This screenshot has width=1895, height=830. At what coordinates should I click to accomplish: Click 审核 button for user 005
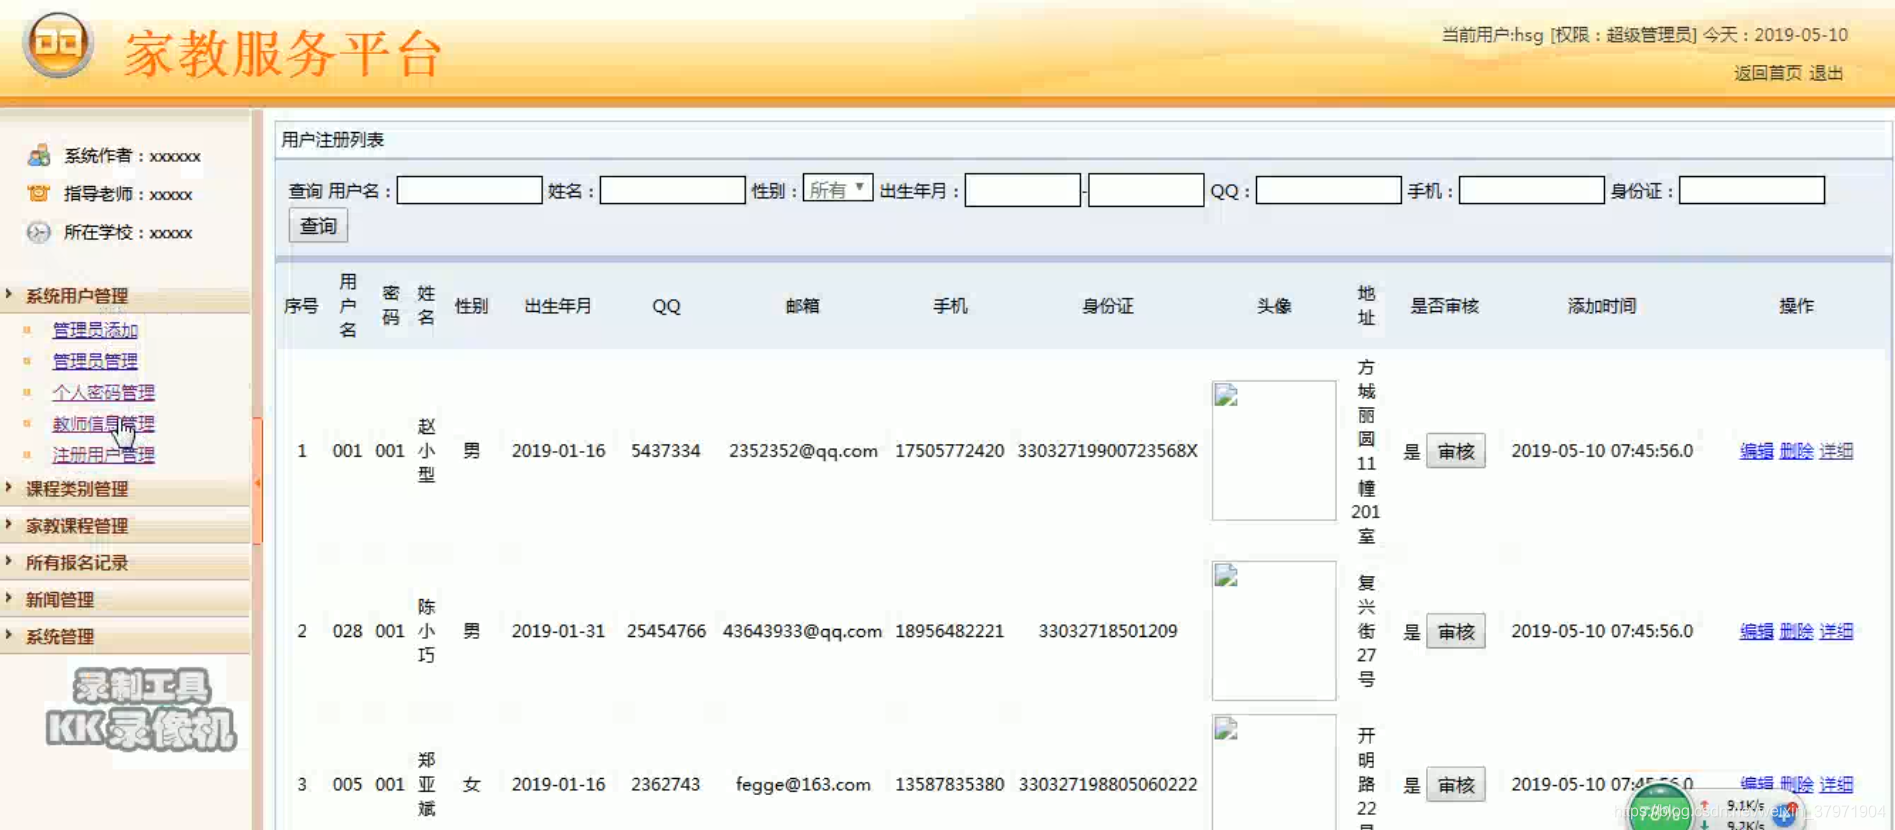click(1455, 785)
